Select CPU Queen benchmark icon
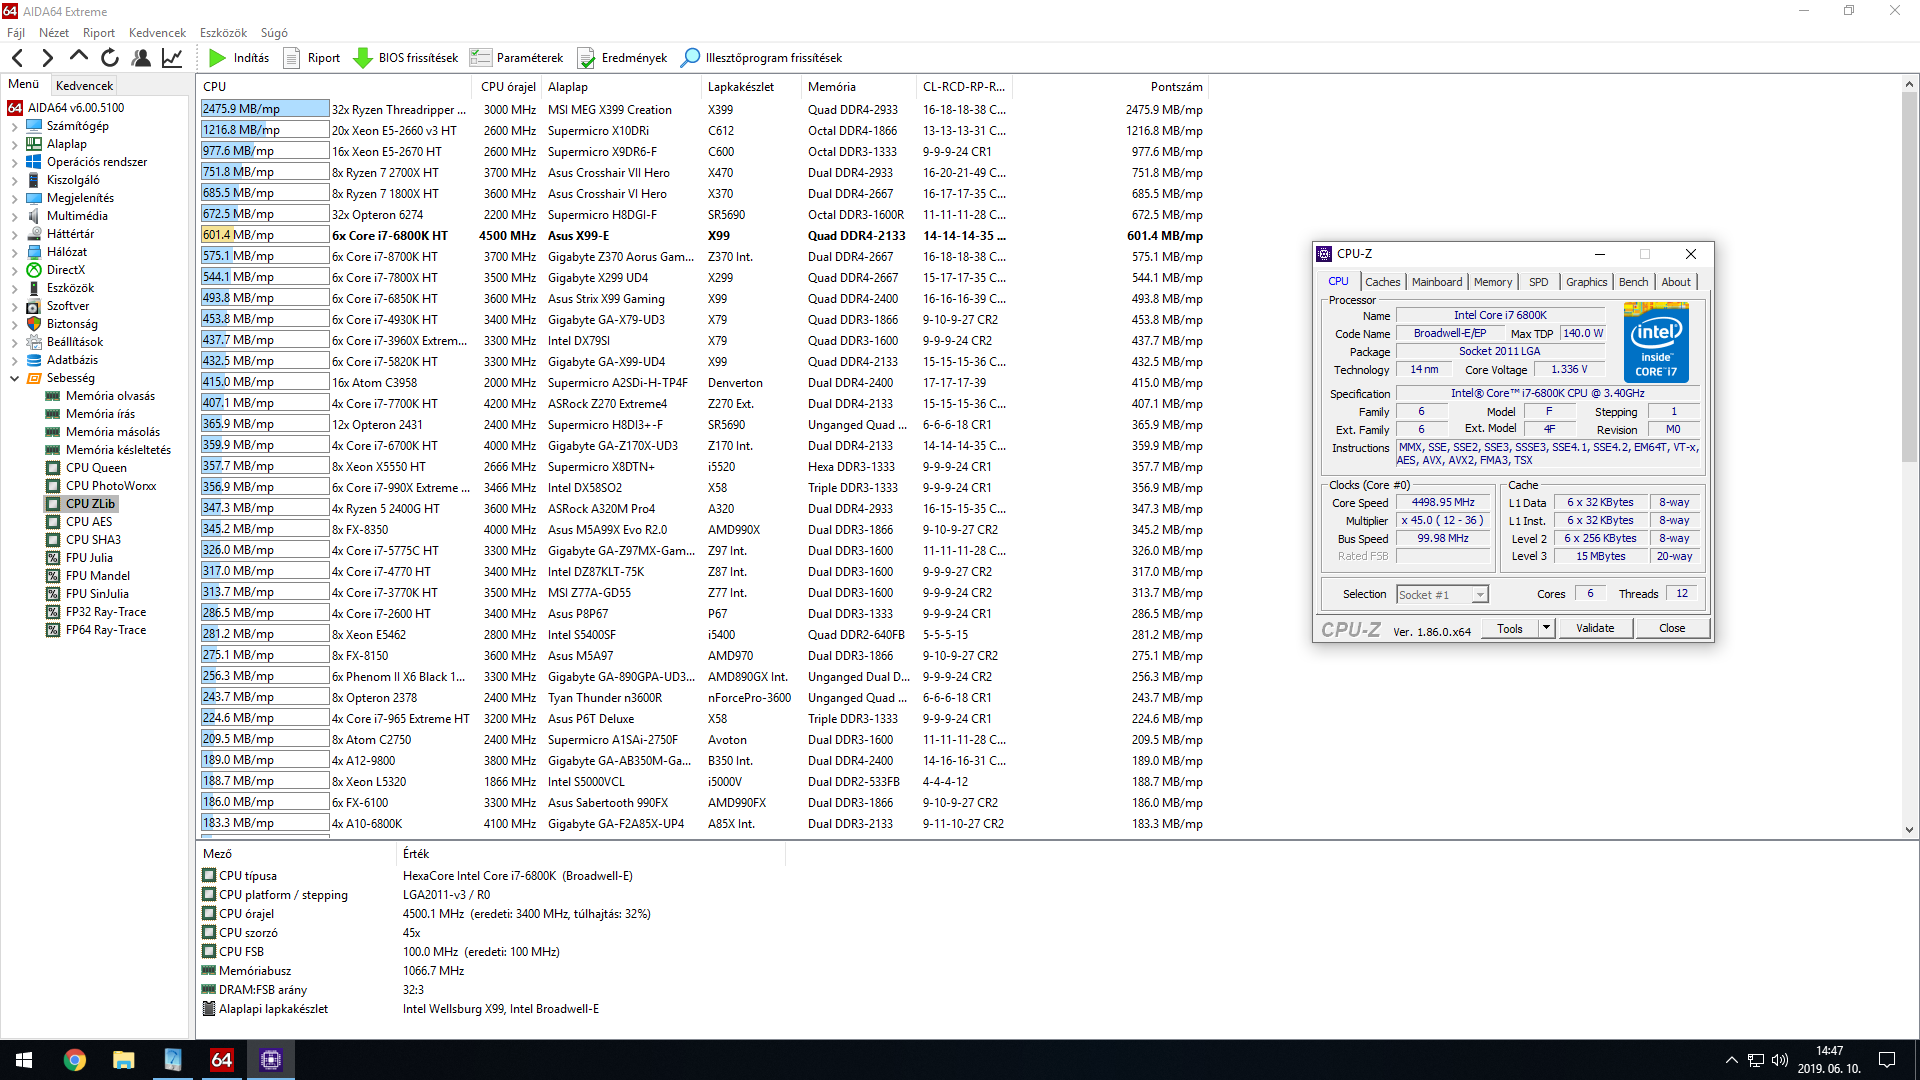 (x=53, y=468)
